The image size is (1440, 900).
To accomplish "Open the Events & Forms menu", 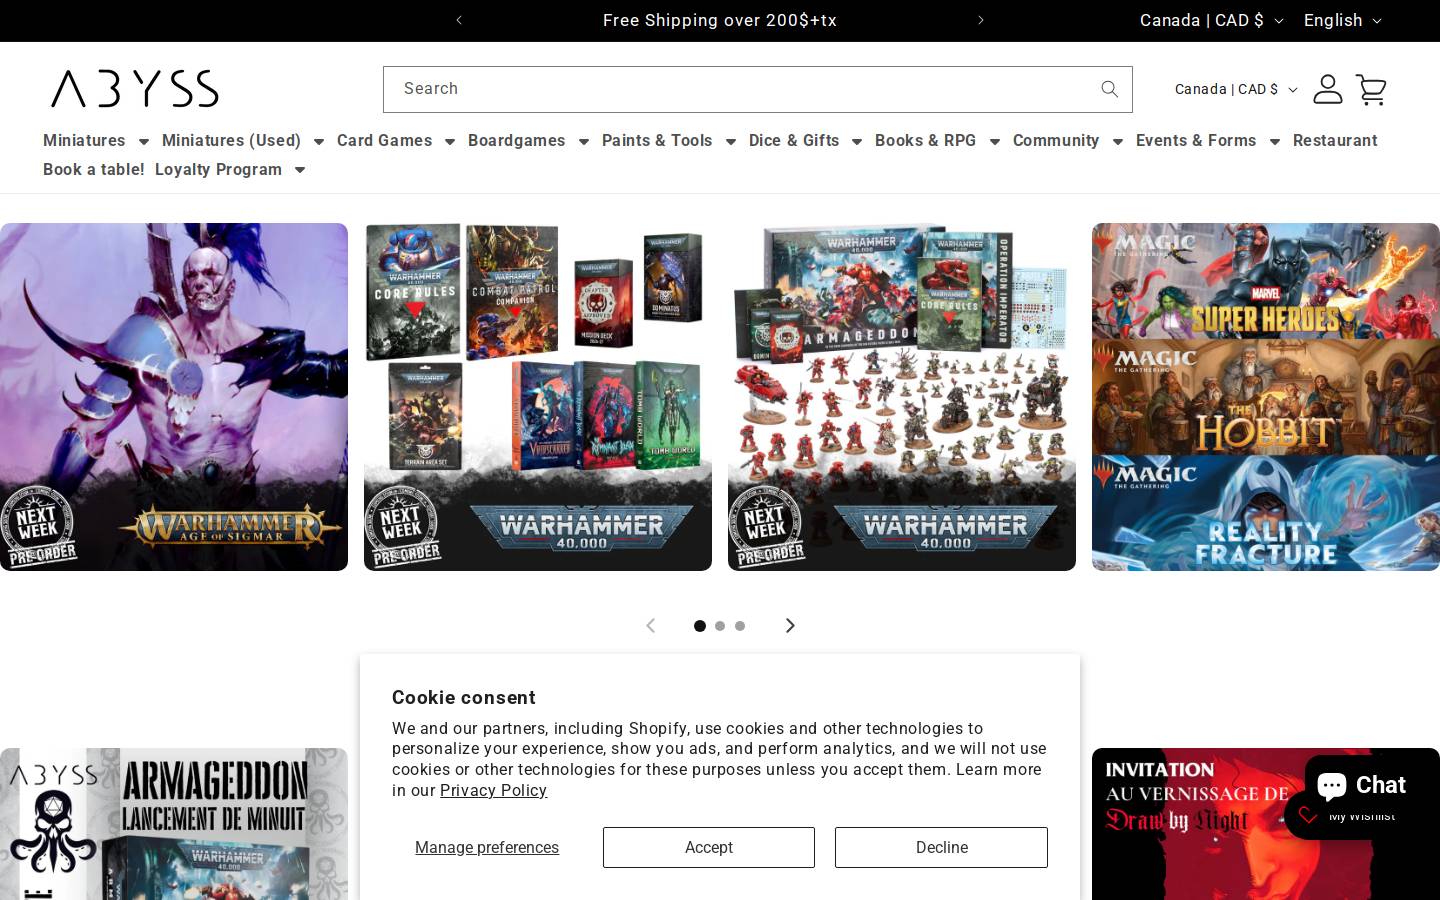I will (x=1208, y=141).
